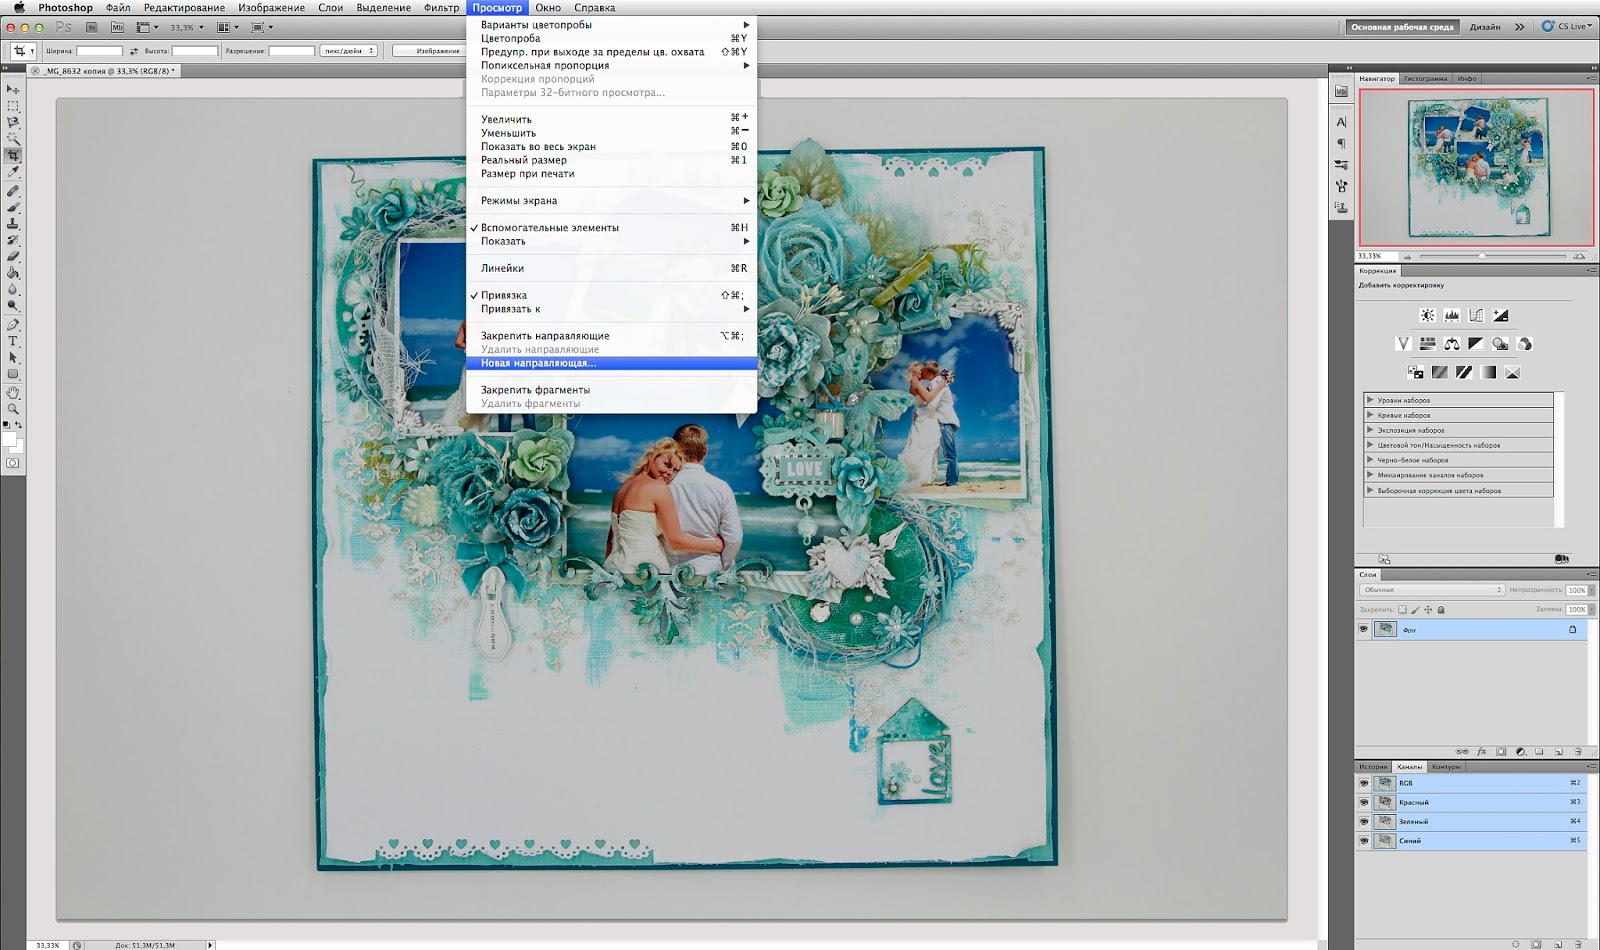Image resolution: width=1600 pixels, height=950 pixels.
Task: Delete layer using the Layers panel trash
Action: (1578, 751)
